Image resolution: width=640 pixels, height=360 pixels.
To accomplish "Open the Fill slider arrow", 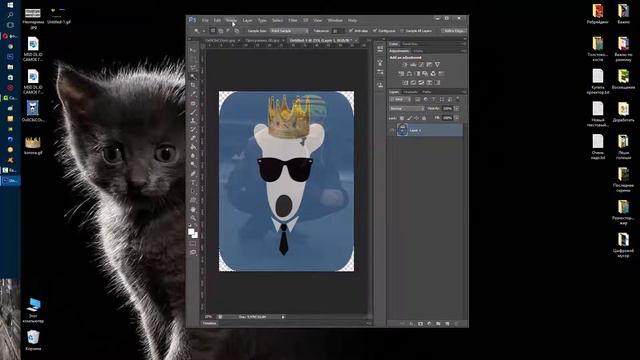I will (457, 118).
